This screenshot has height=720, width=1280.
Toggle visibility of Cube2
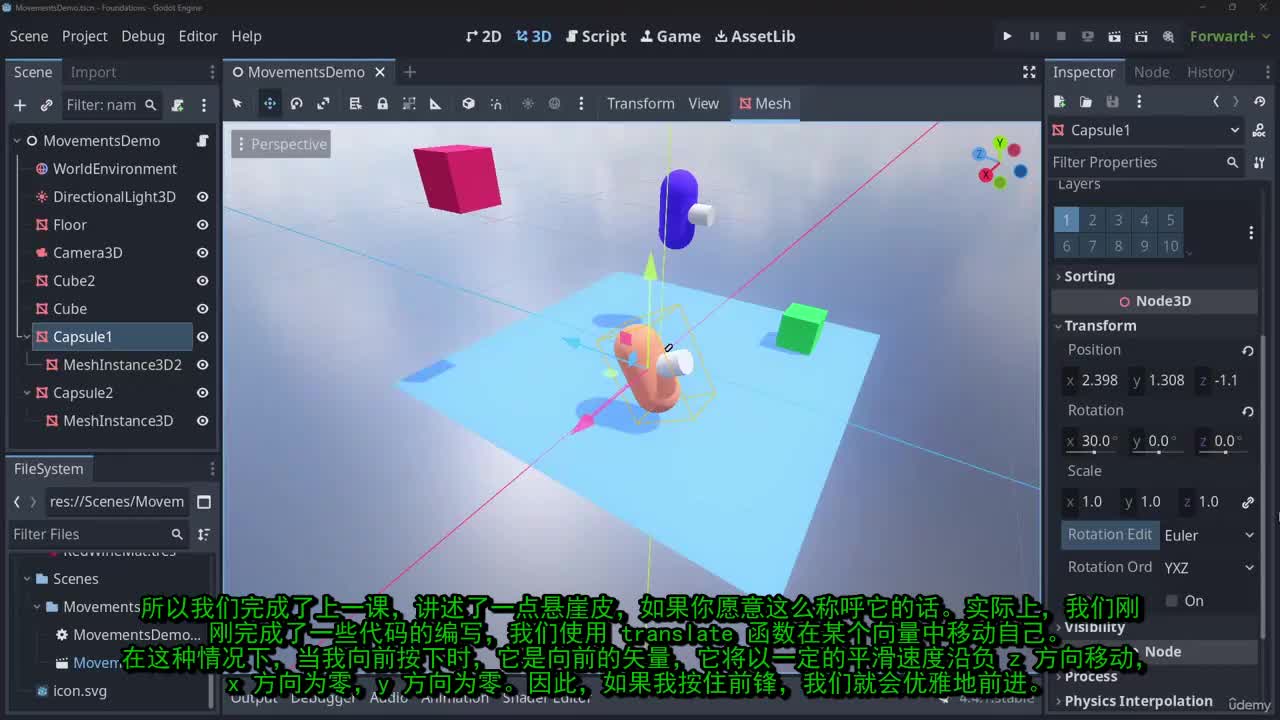pyautogui.click(x=202, y=281)
